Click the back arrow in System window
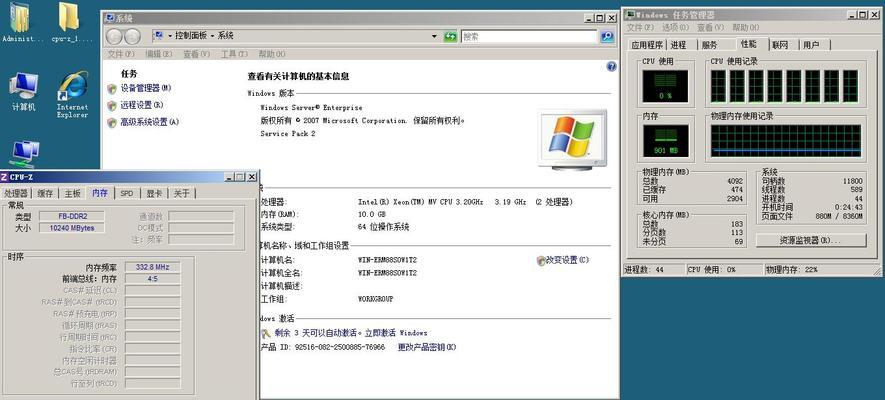This screenshot has height=400, width=885. click(115, 37)
